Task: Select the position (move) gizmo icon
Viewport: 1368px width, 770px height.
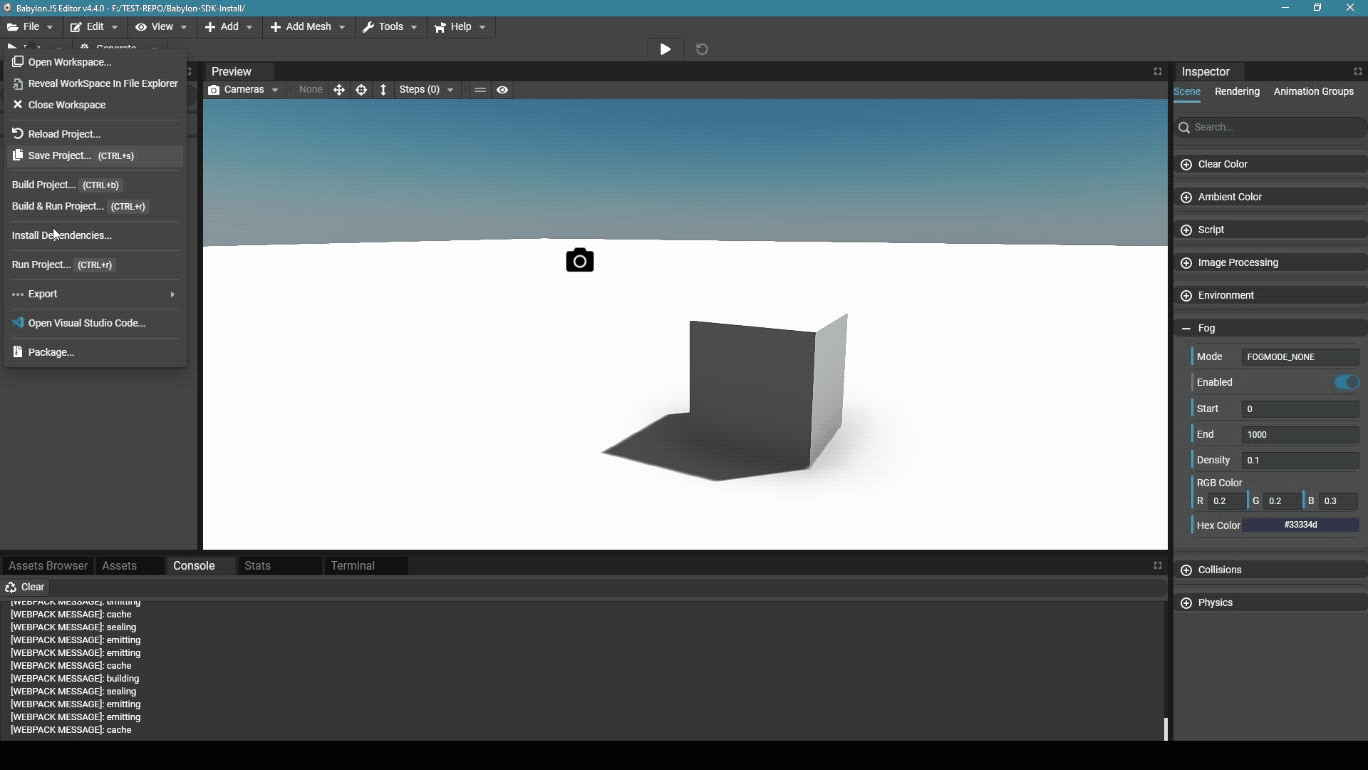Action: tap(339, 90)
